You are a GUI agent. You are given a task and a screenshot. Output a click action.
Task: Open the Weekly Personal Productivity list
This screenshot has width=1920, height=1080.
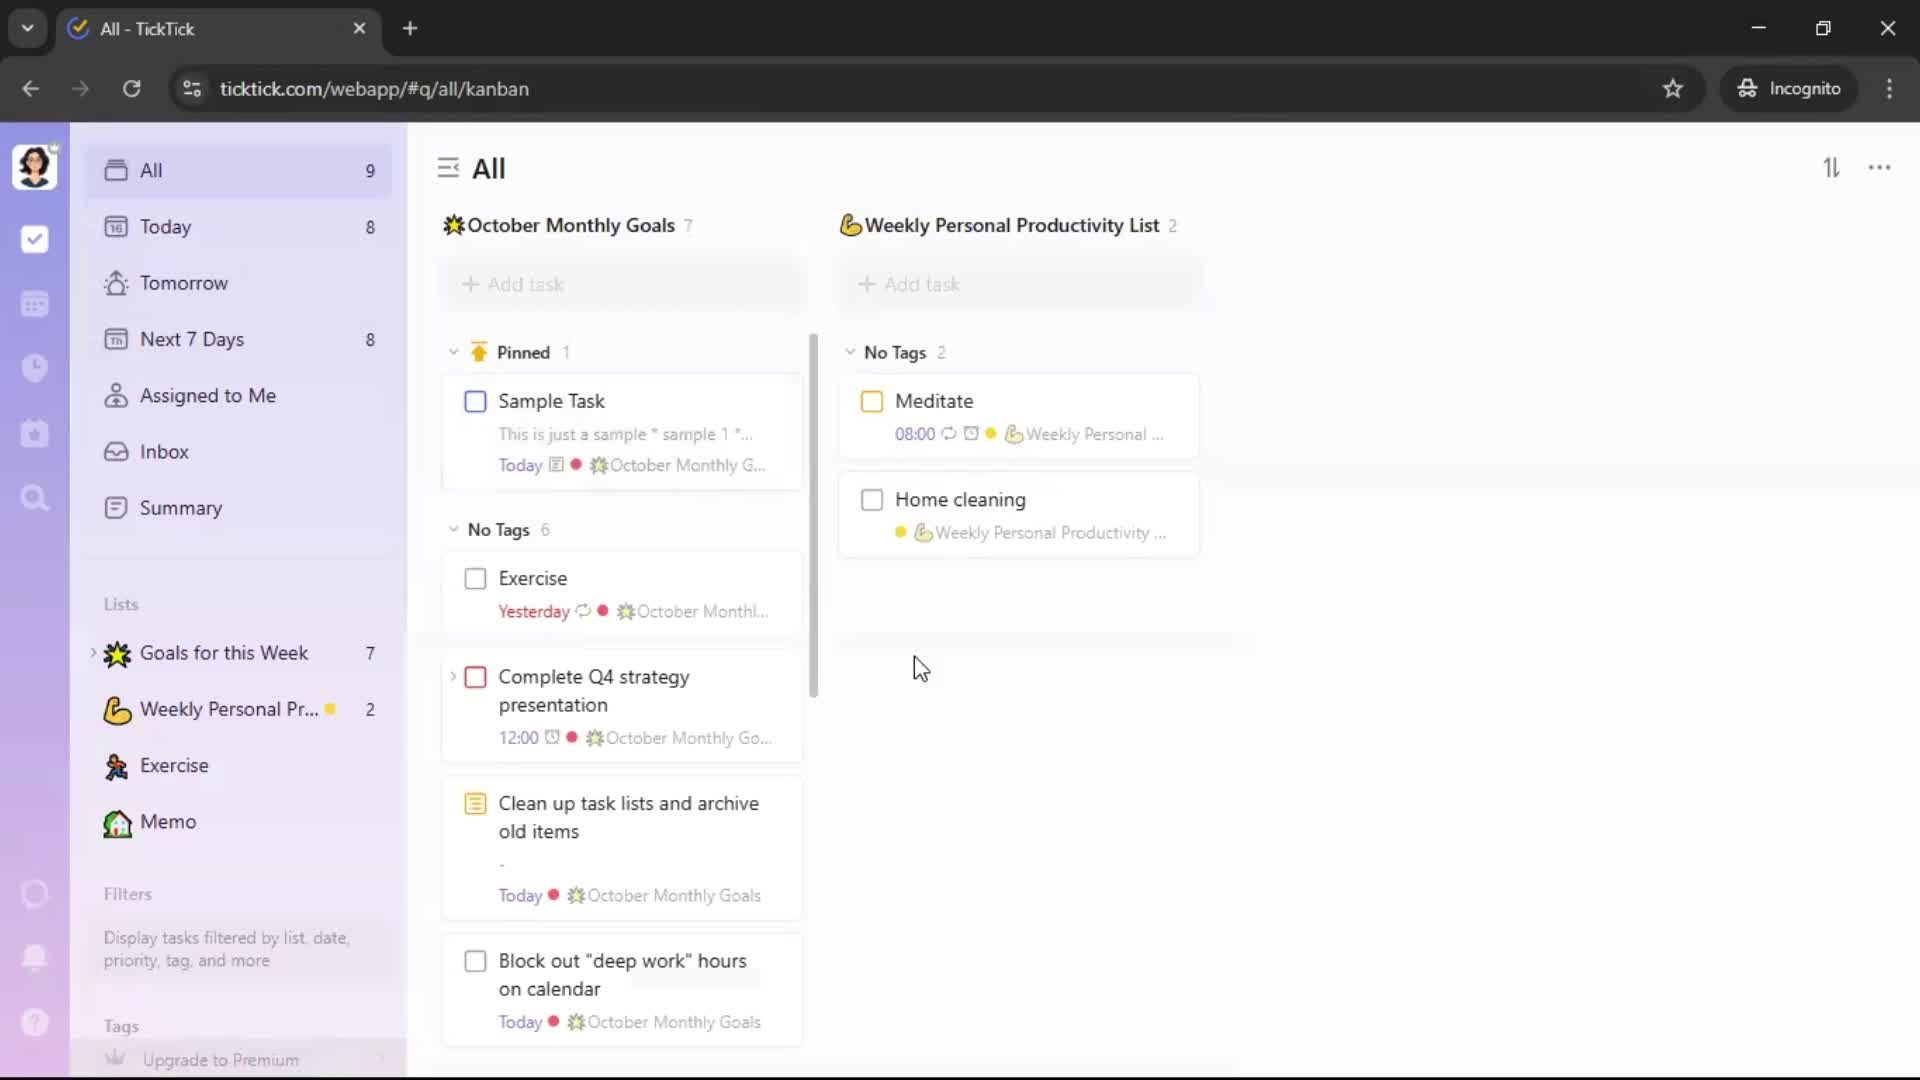pos(228,709)
